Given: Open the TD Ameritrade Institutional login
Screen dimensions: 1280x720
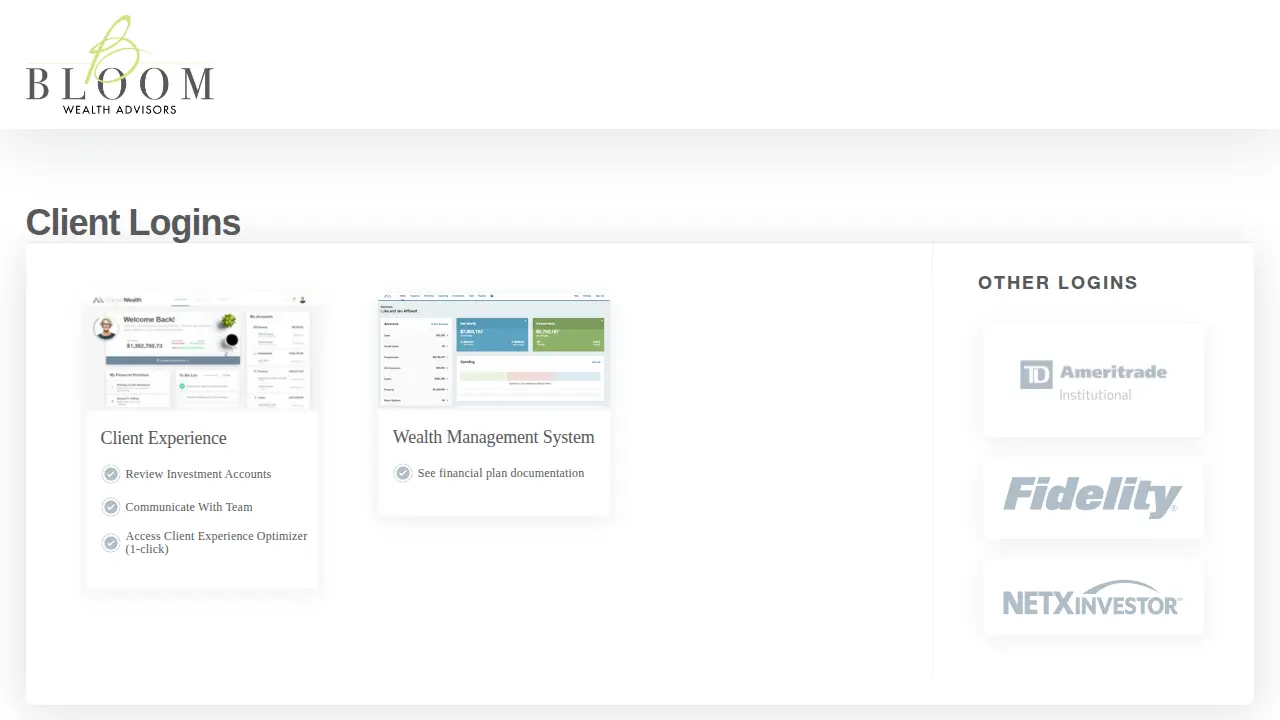Looking at the screenshot, I should pos(1094,381).
